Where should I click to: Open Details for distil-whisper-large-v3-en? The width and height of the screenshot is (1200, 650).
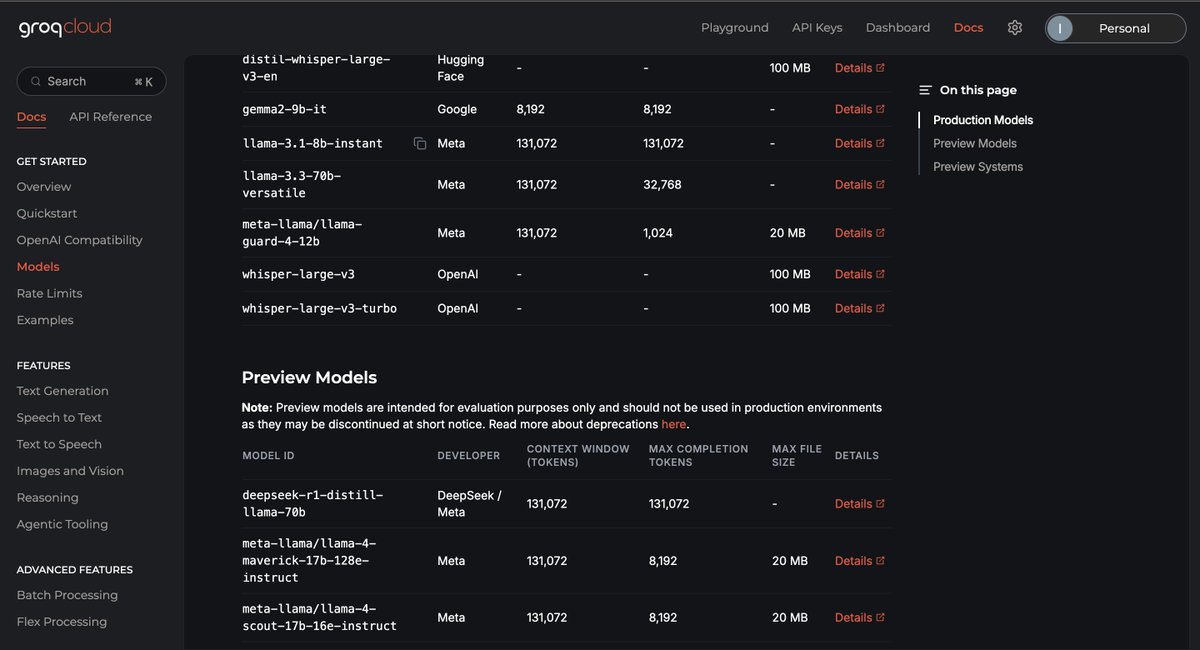860,68
